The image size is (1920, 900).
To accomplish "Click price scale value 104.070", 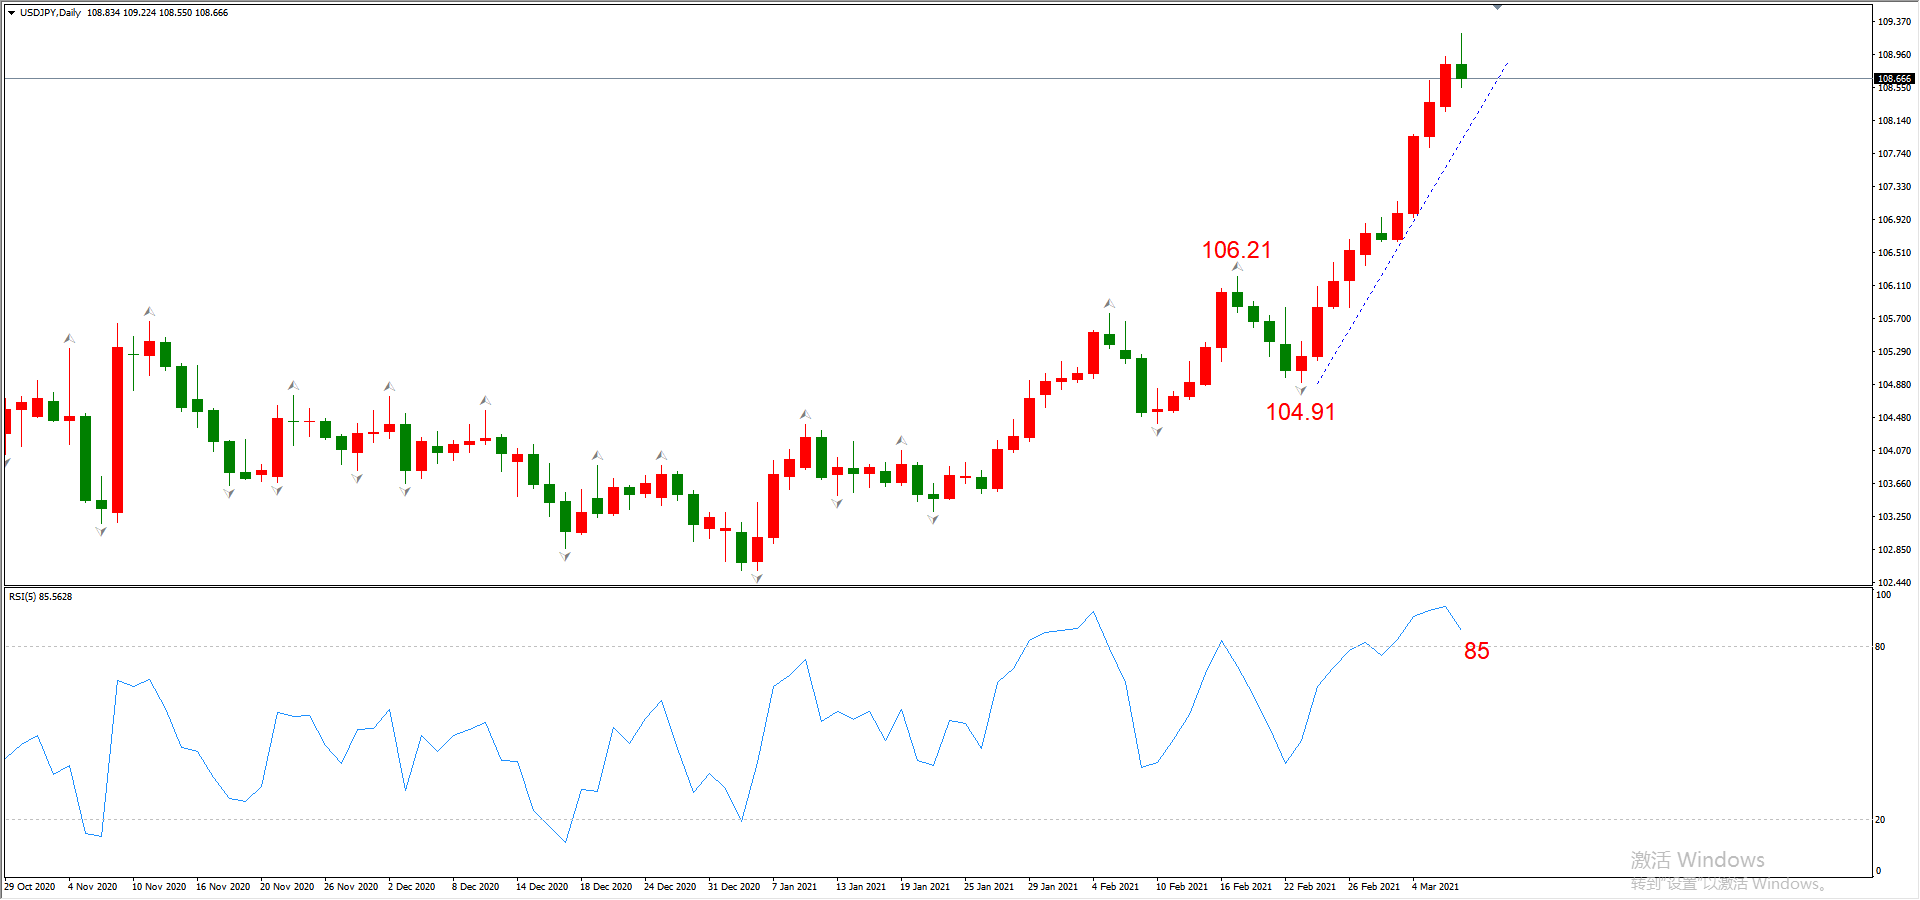I will [1894, 451].
